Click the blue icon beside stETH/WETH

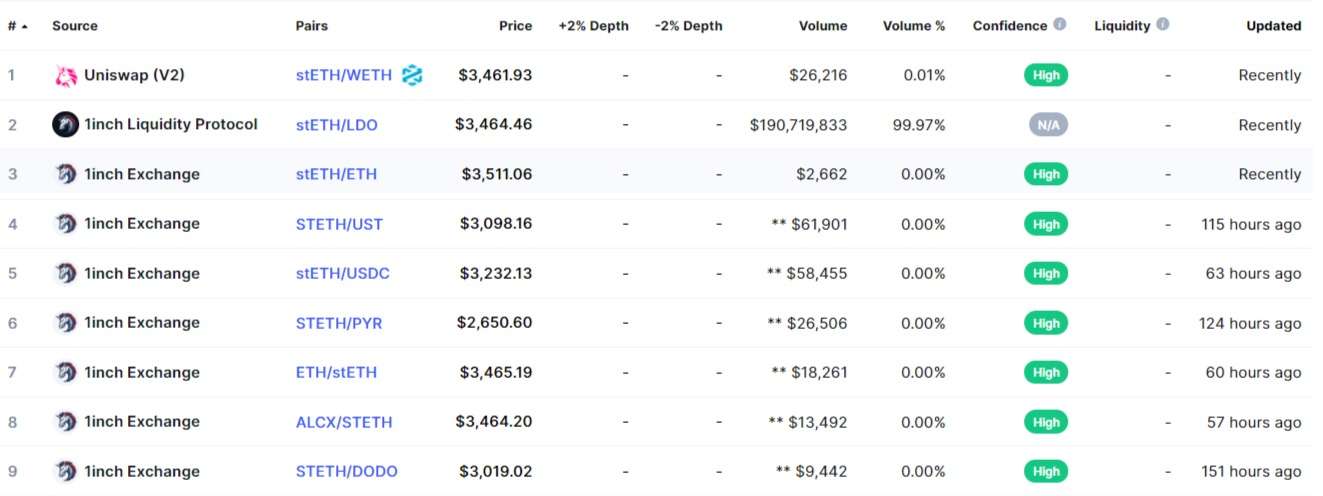412,75
